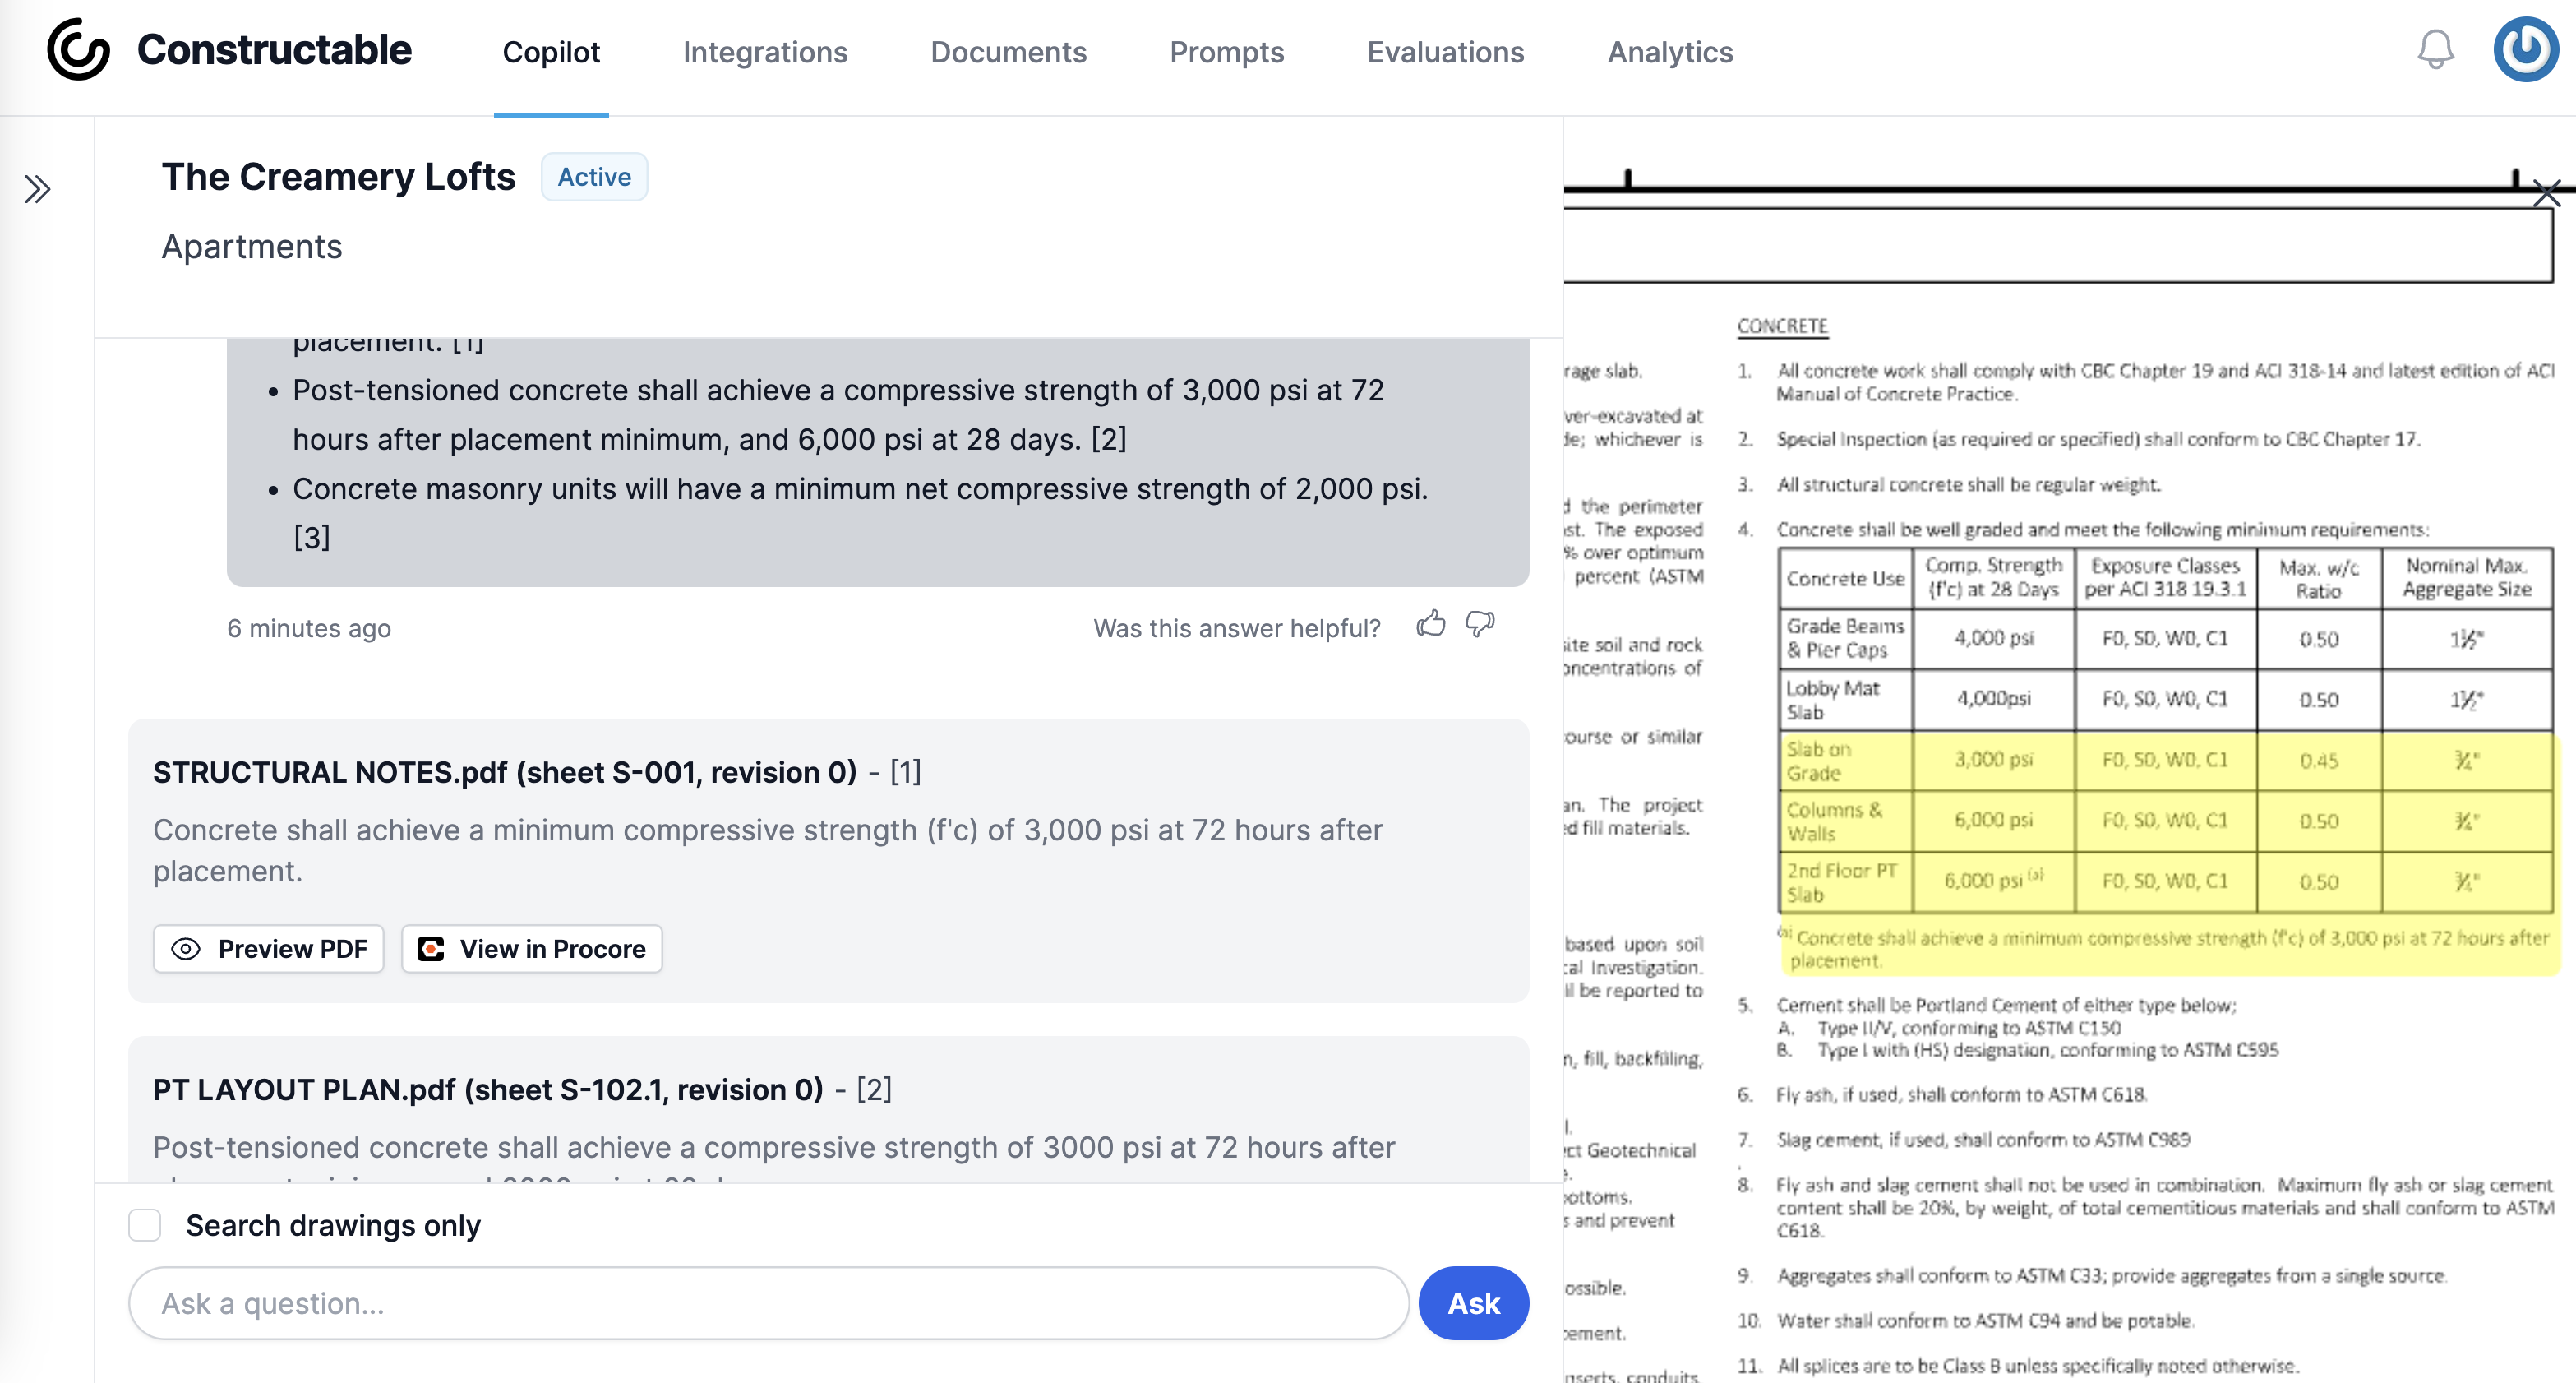
Task: Click 'Was this answer helpful?' text
Action: [1237, 628]
